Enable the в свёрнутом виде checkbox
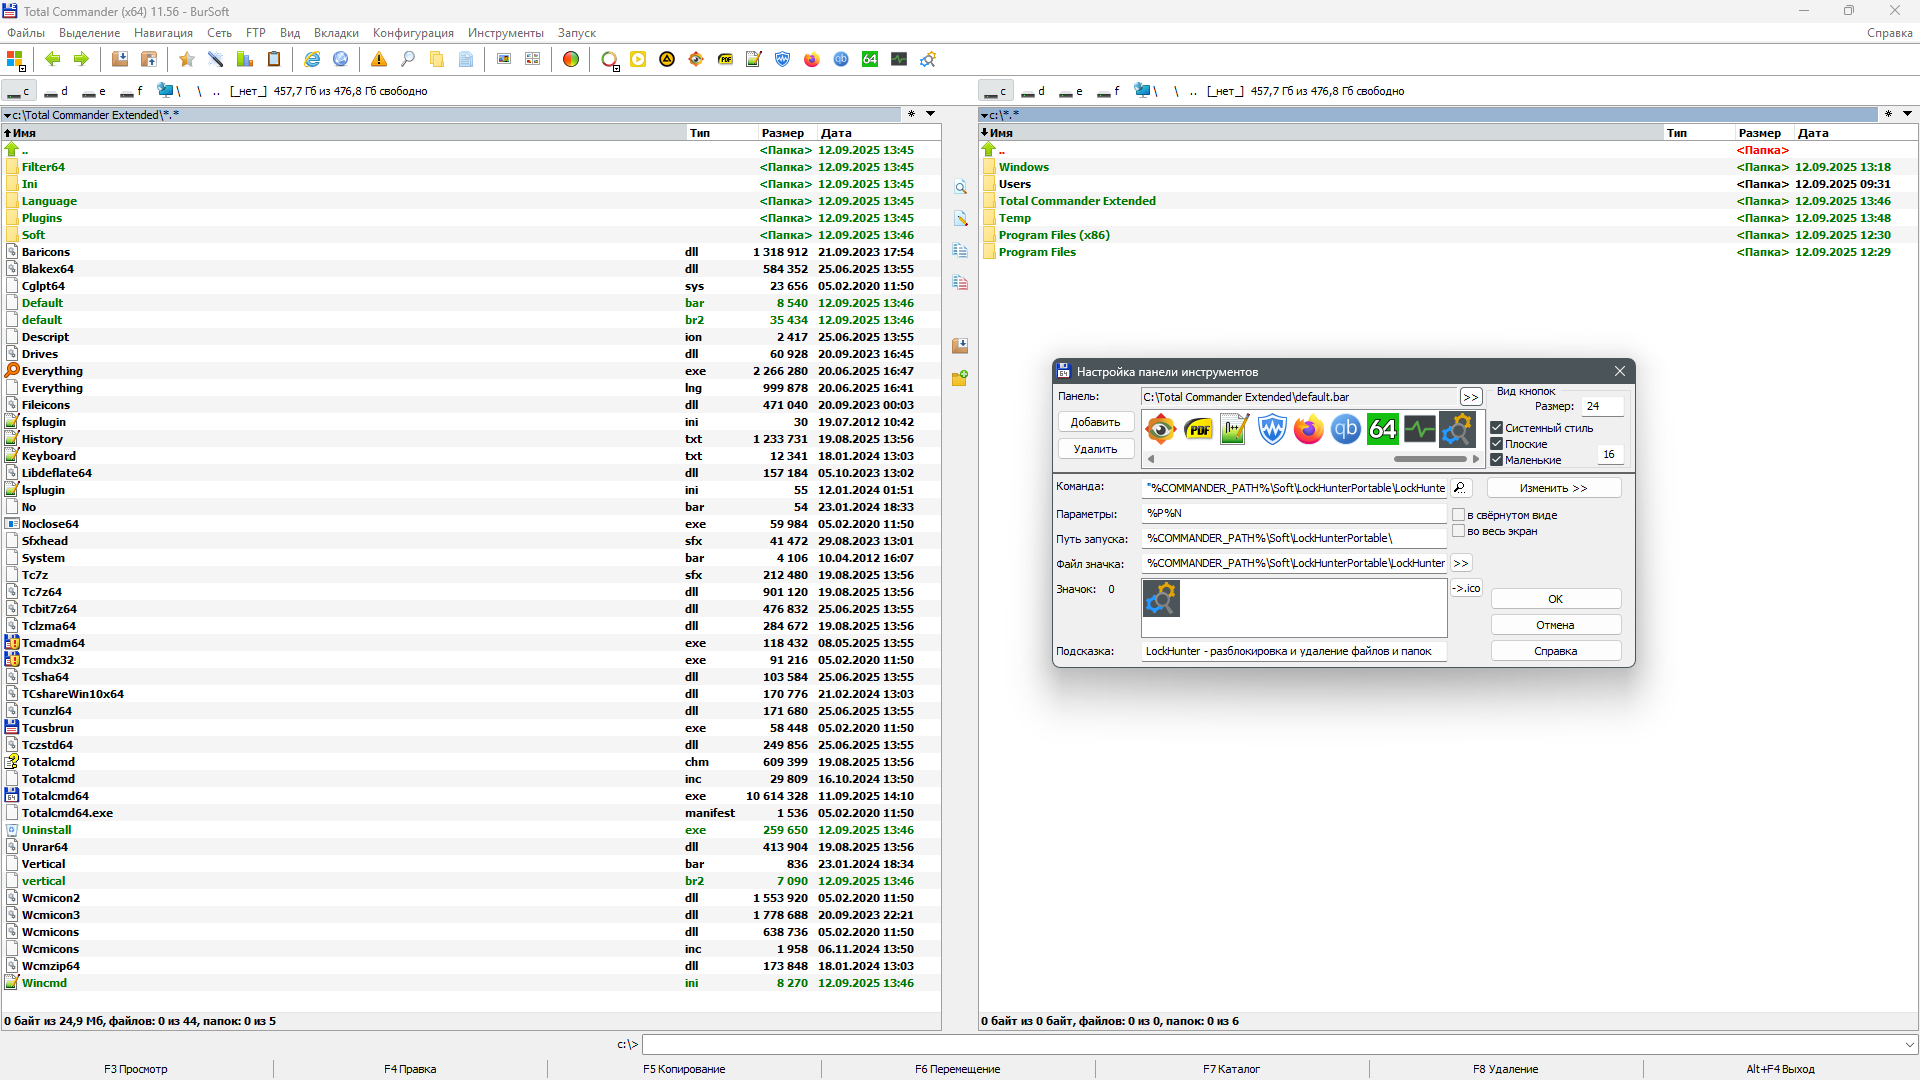 (x=1459, y=515)
